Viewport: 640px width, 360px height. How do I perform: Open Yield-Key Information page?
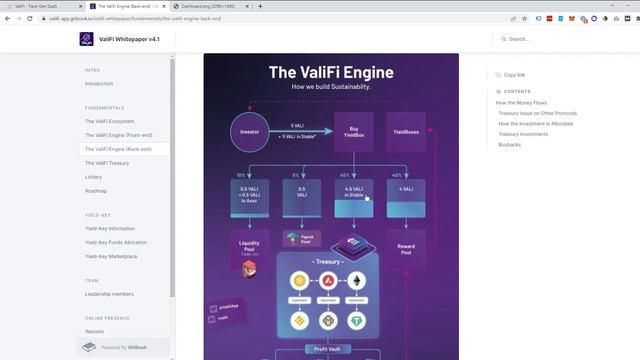[x=110, y=229]
